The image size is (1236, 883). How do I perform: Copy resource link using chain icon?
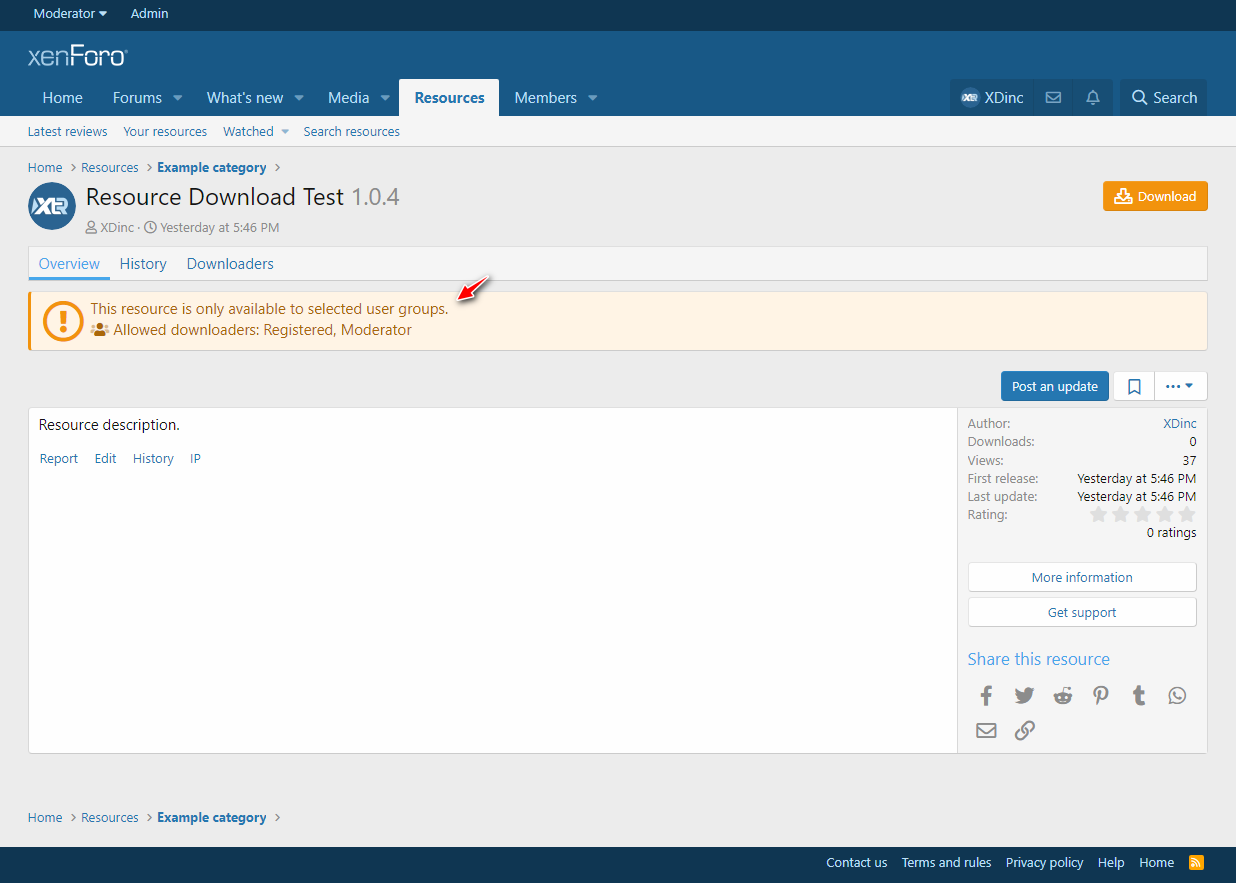(x=1024, y=730)
